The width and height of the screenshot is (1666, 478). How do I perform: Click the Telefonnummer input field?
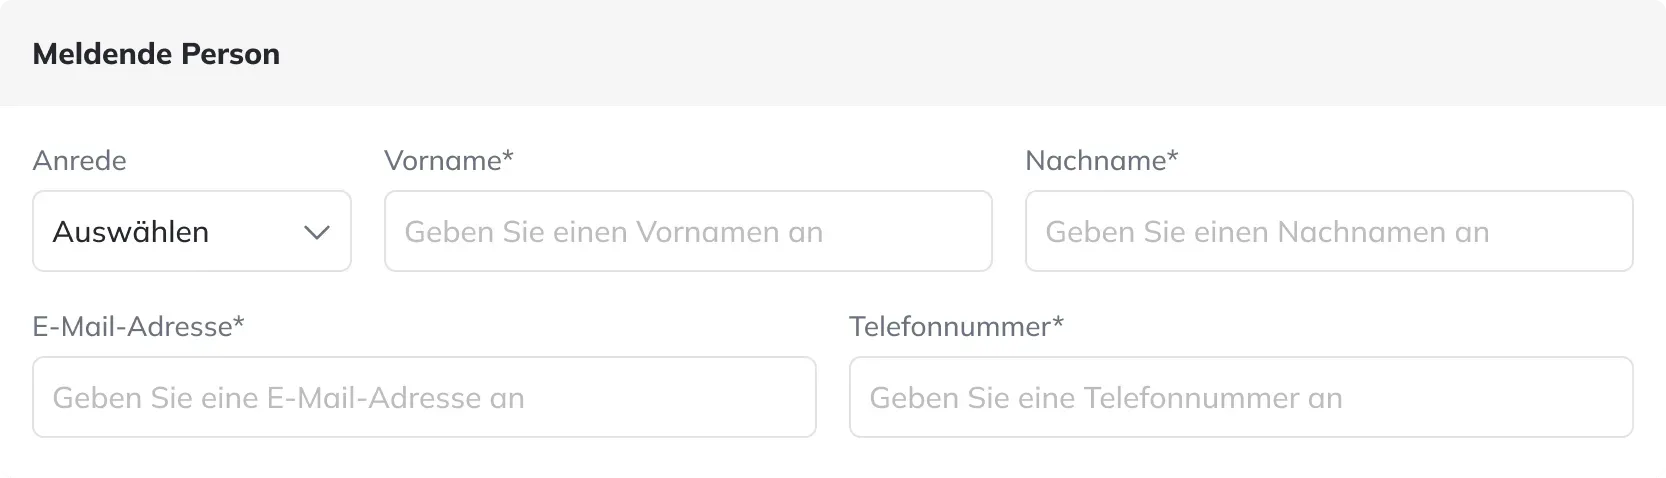point(1241,397)
